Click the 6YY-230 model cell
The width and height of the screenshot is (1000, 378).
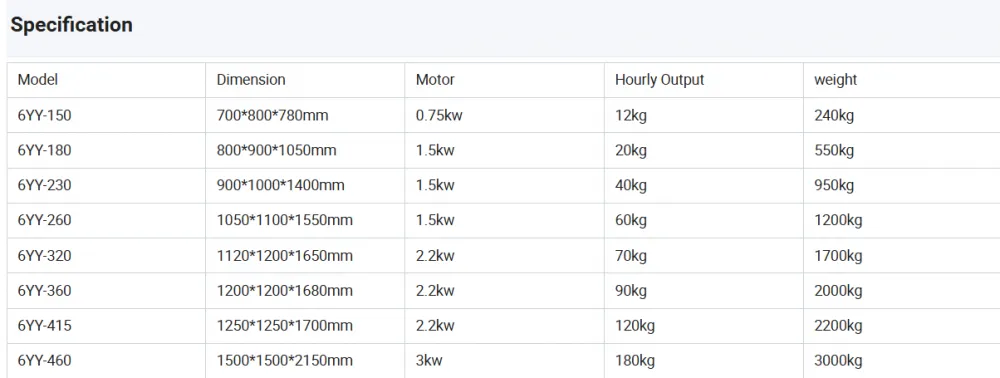[107, 185]
